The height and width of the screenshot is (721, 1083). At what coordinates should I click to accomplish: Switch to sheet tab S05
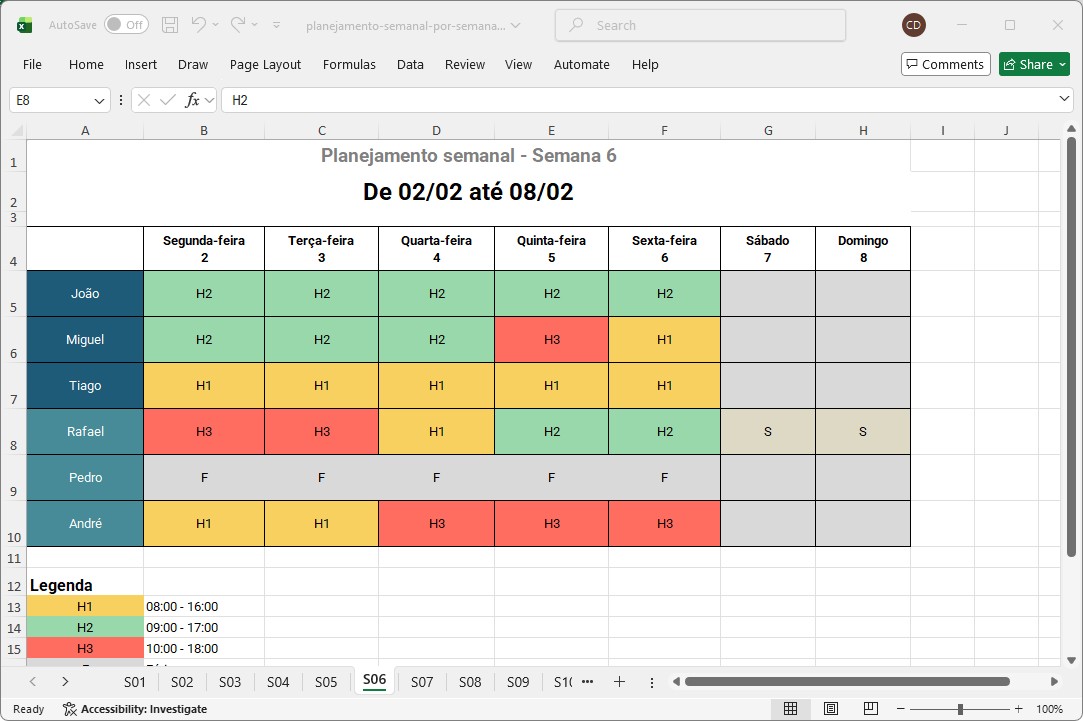pyautogui.click(x=326, y=682)
